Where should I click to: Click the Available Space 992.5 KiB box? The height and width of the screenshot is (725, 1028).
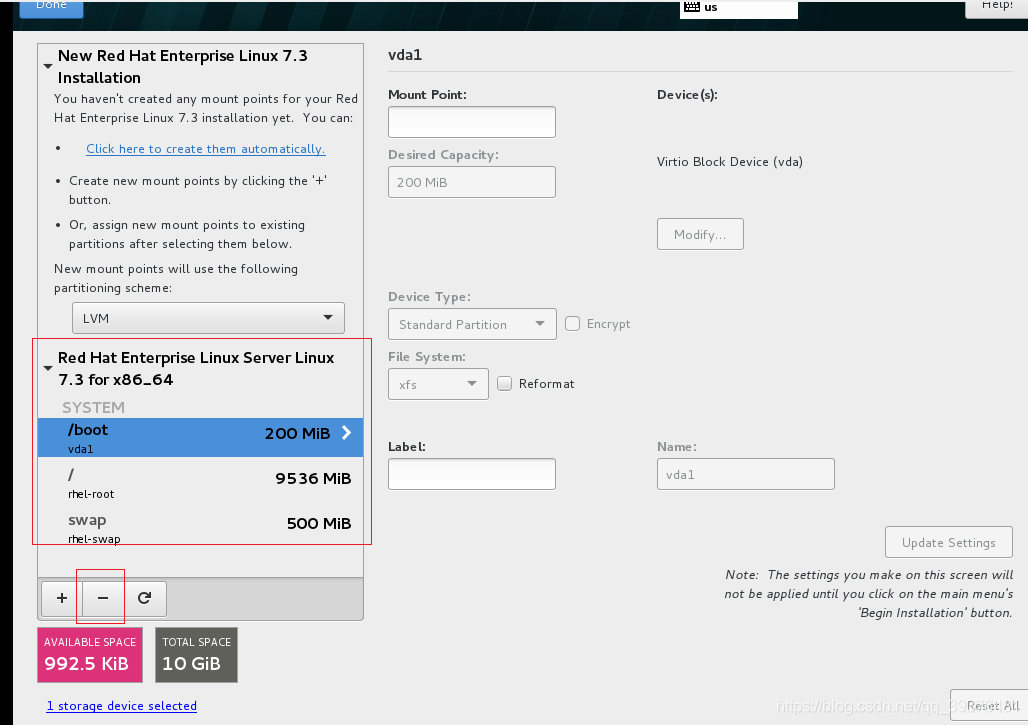(x=90, y=655)
